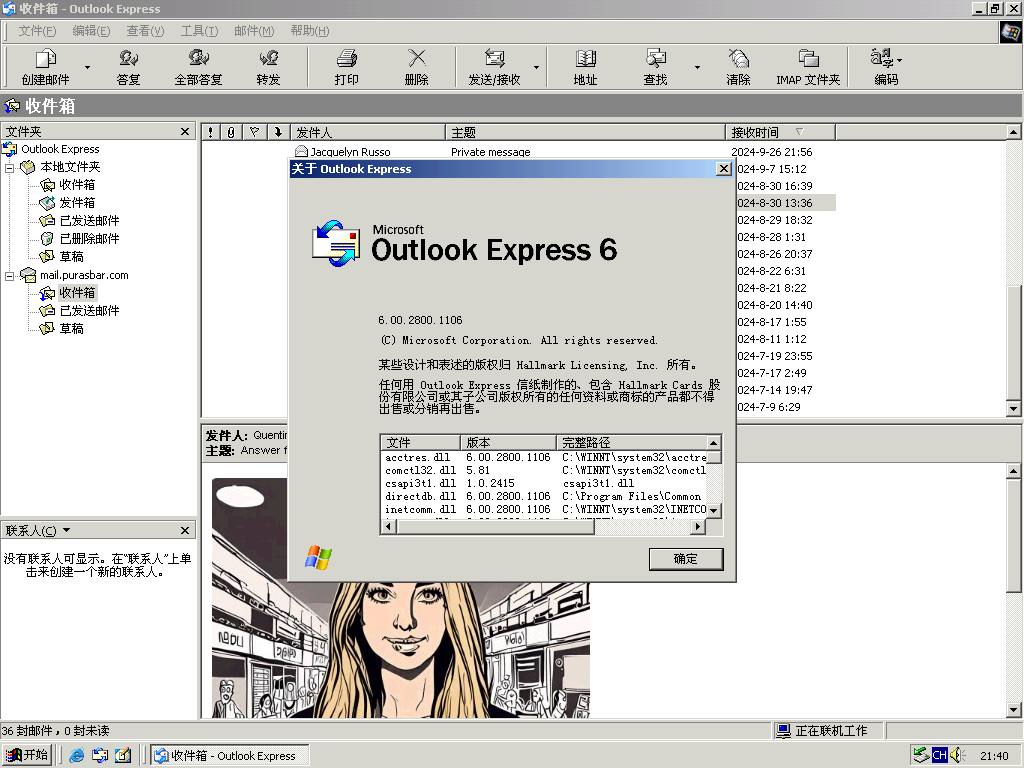Screen dimensions: 1024x768
Task: Open the 查找 dropdown arrow
Action: point(697,67)
